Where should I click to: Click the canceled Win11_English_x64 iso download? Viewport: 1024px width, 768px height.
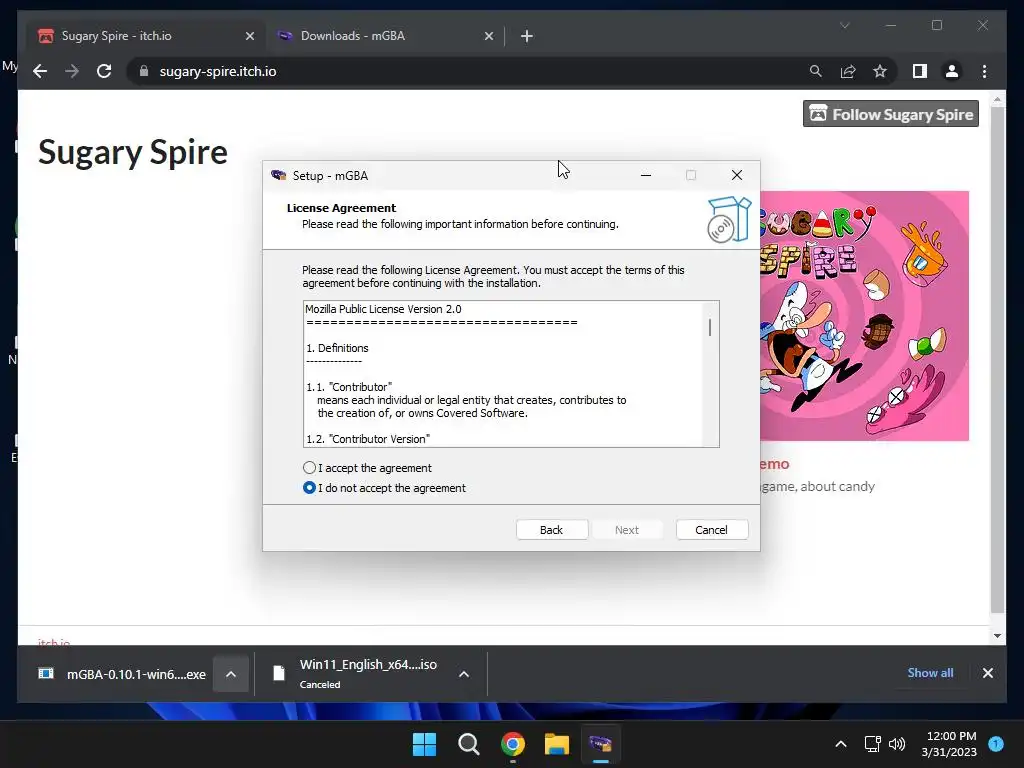[x=357, y=674]
